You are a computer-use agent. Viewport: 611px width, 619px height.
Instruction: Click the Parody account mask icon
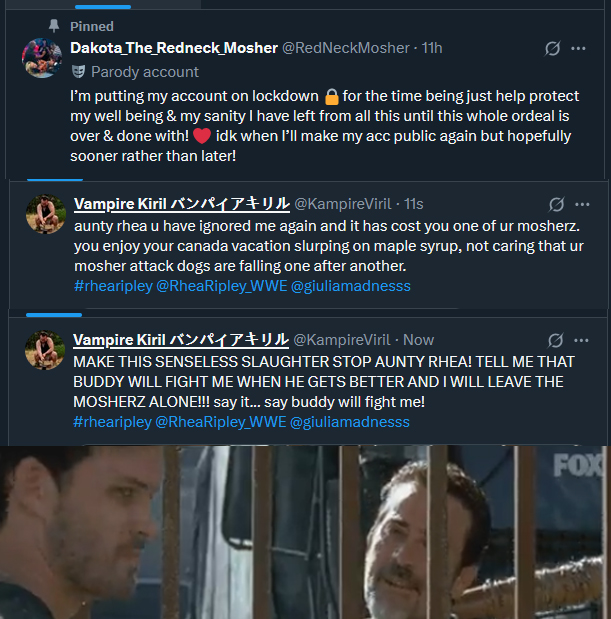tap(79, 72)
